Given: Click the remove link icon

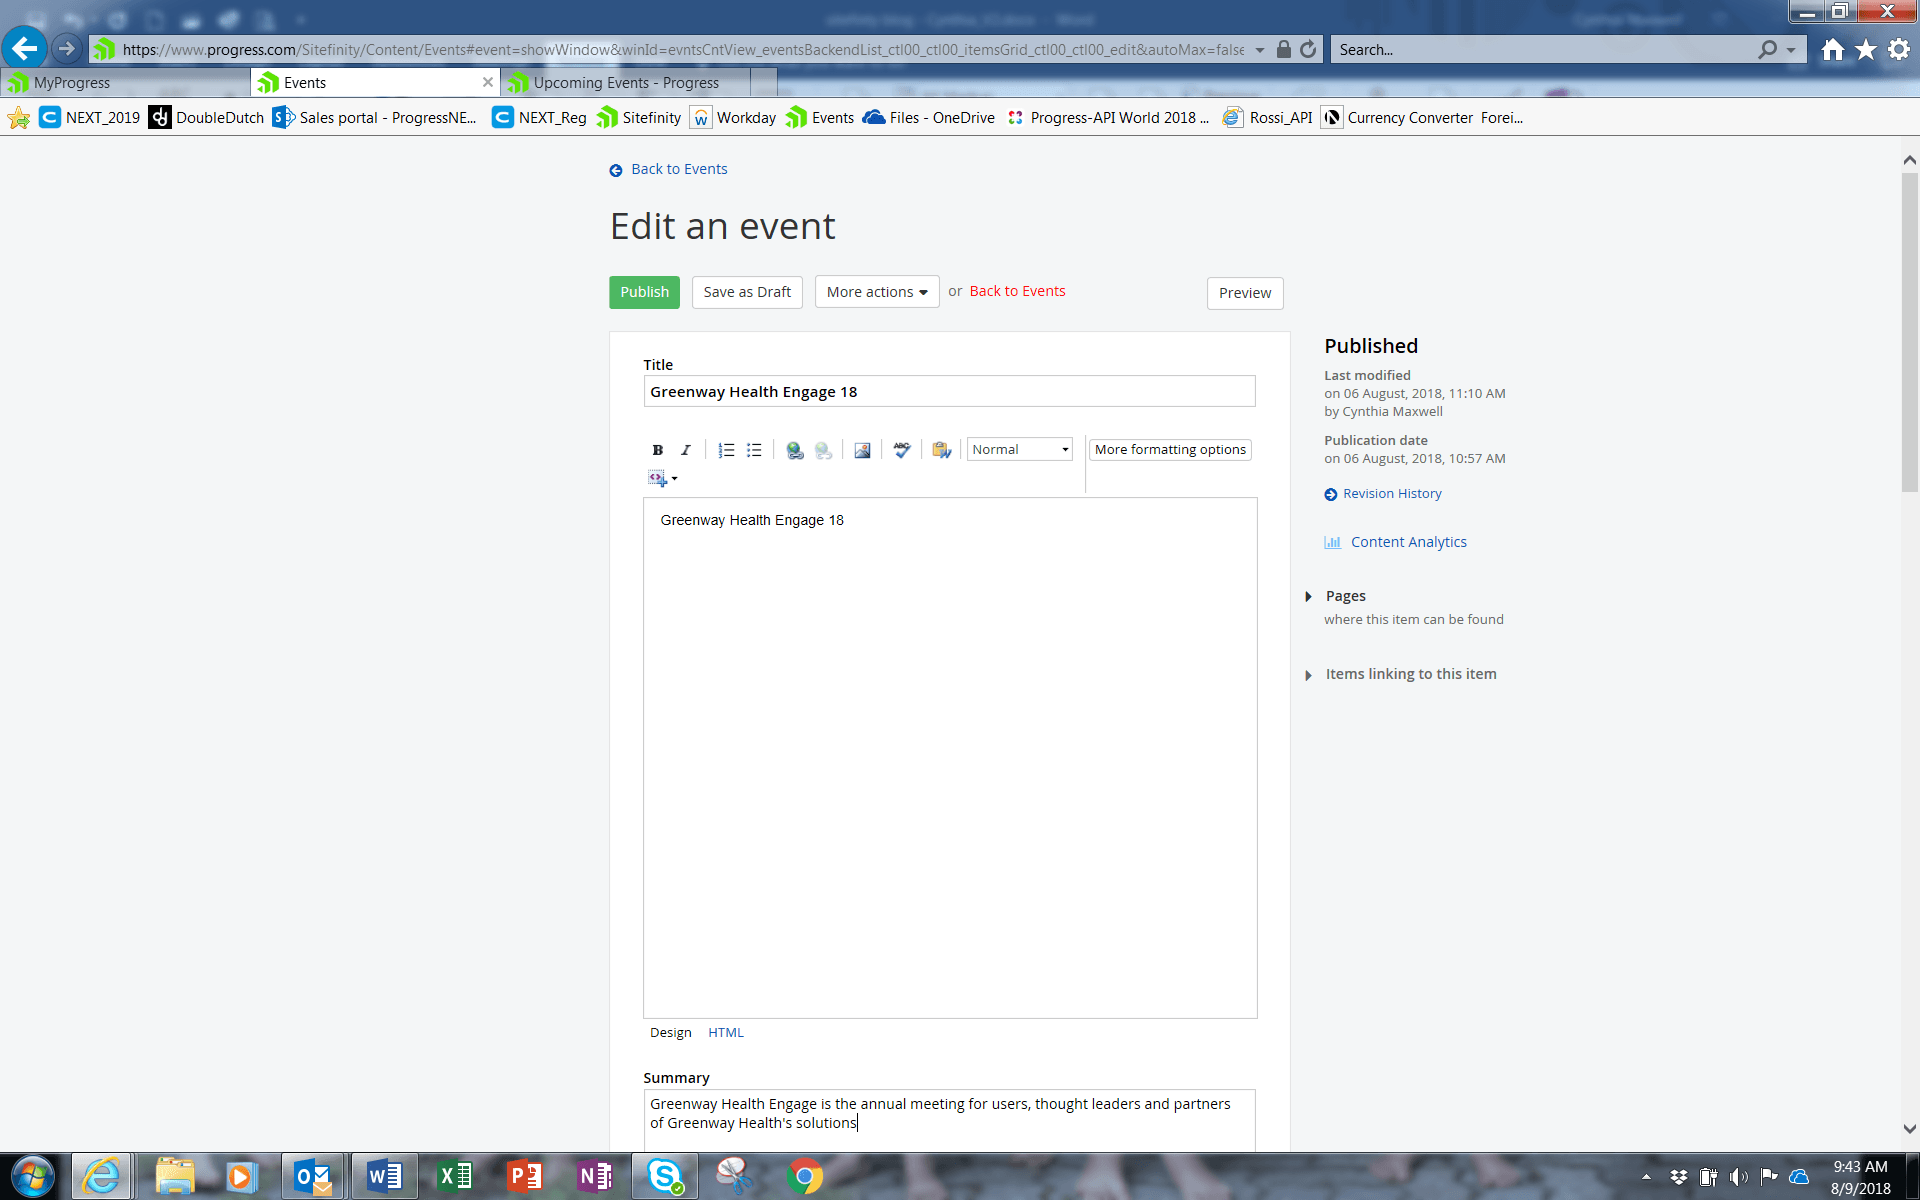Looking at the screenshot, I should click(823, 450).
